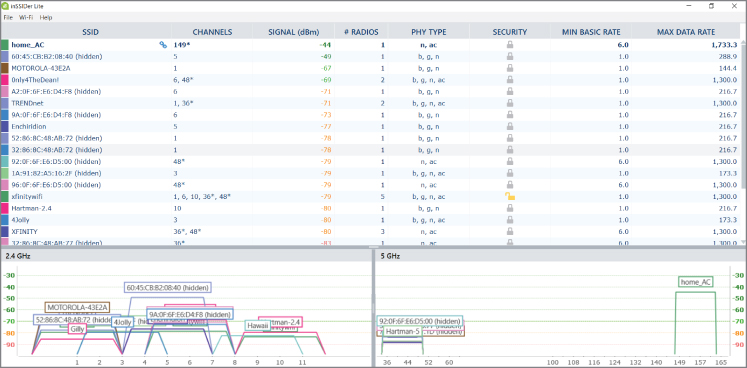Select the 96:0F:6F:E6:D5:00 (hidden) row
This screenshot has width=747, height=368.
(x=370, y=185)
